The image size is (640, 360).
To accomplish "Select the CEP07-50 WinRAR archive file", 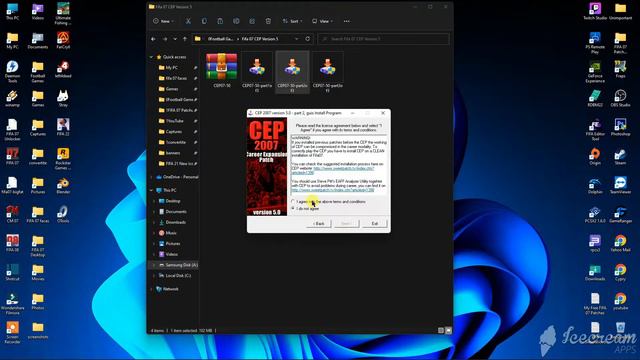I will (x=222, y=71).
